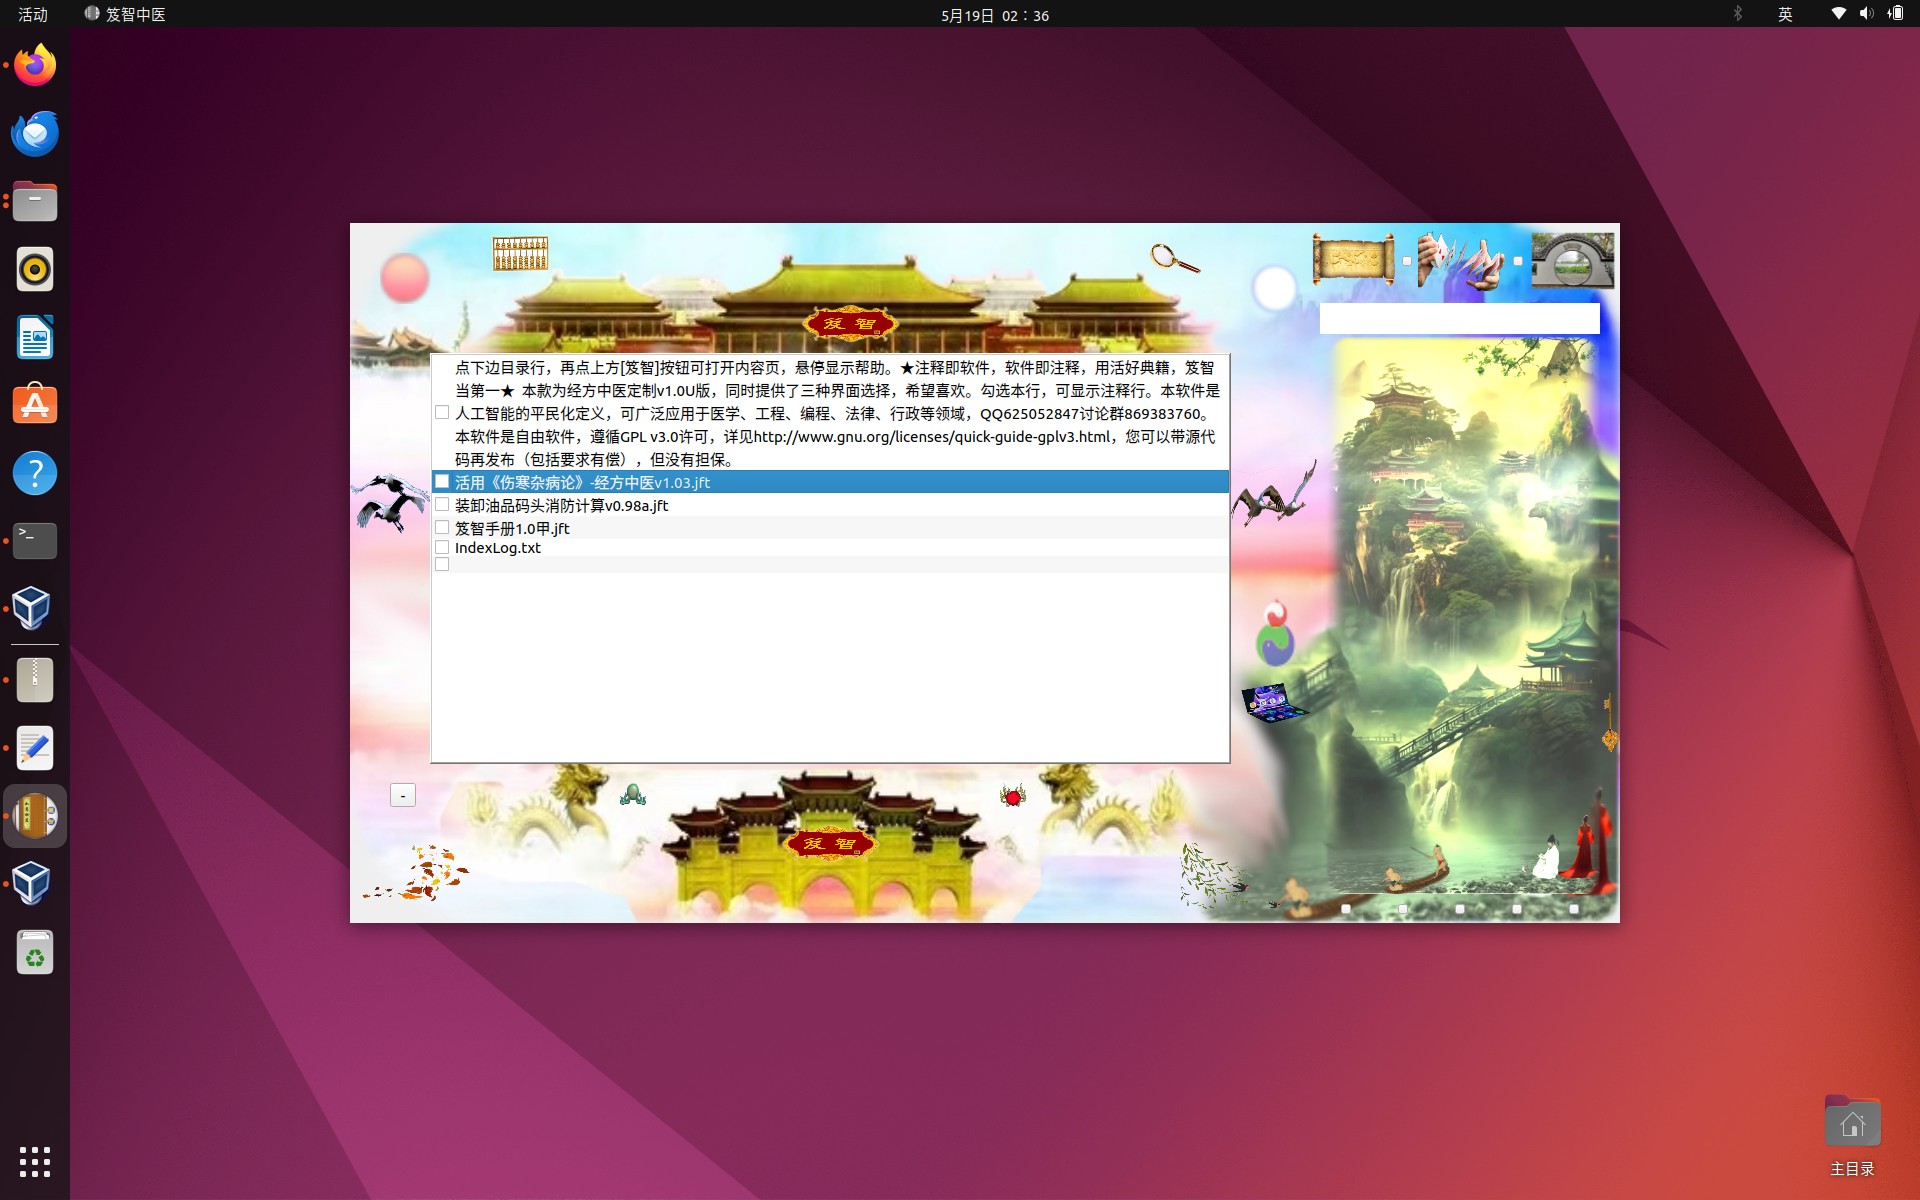
Task: Select the 笈智手册1.0甲.jft row
Action: (830, 528)
